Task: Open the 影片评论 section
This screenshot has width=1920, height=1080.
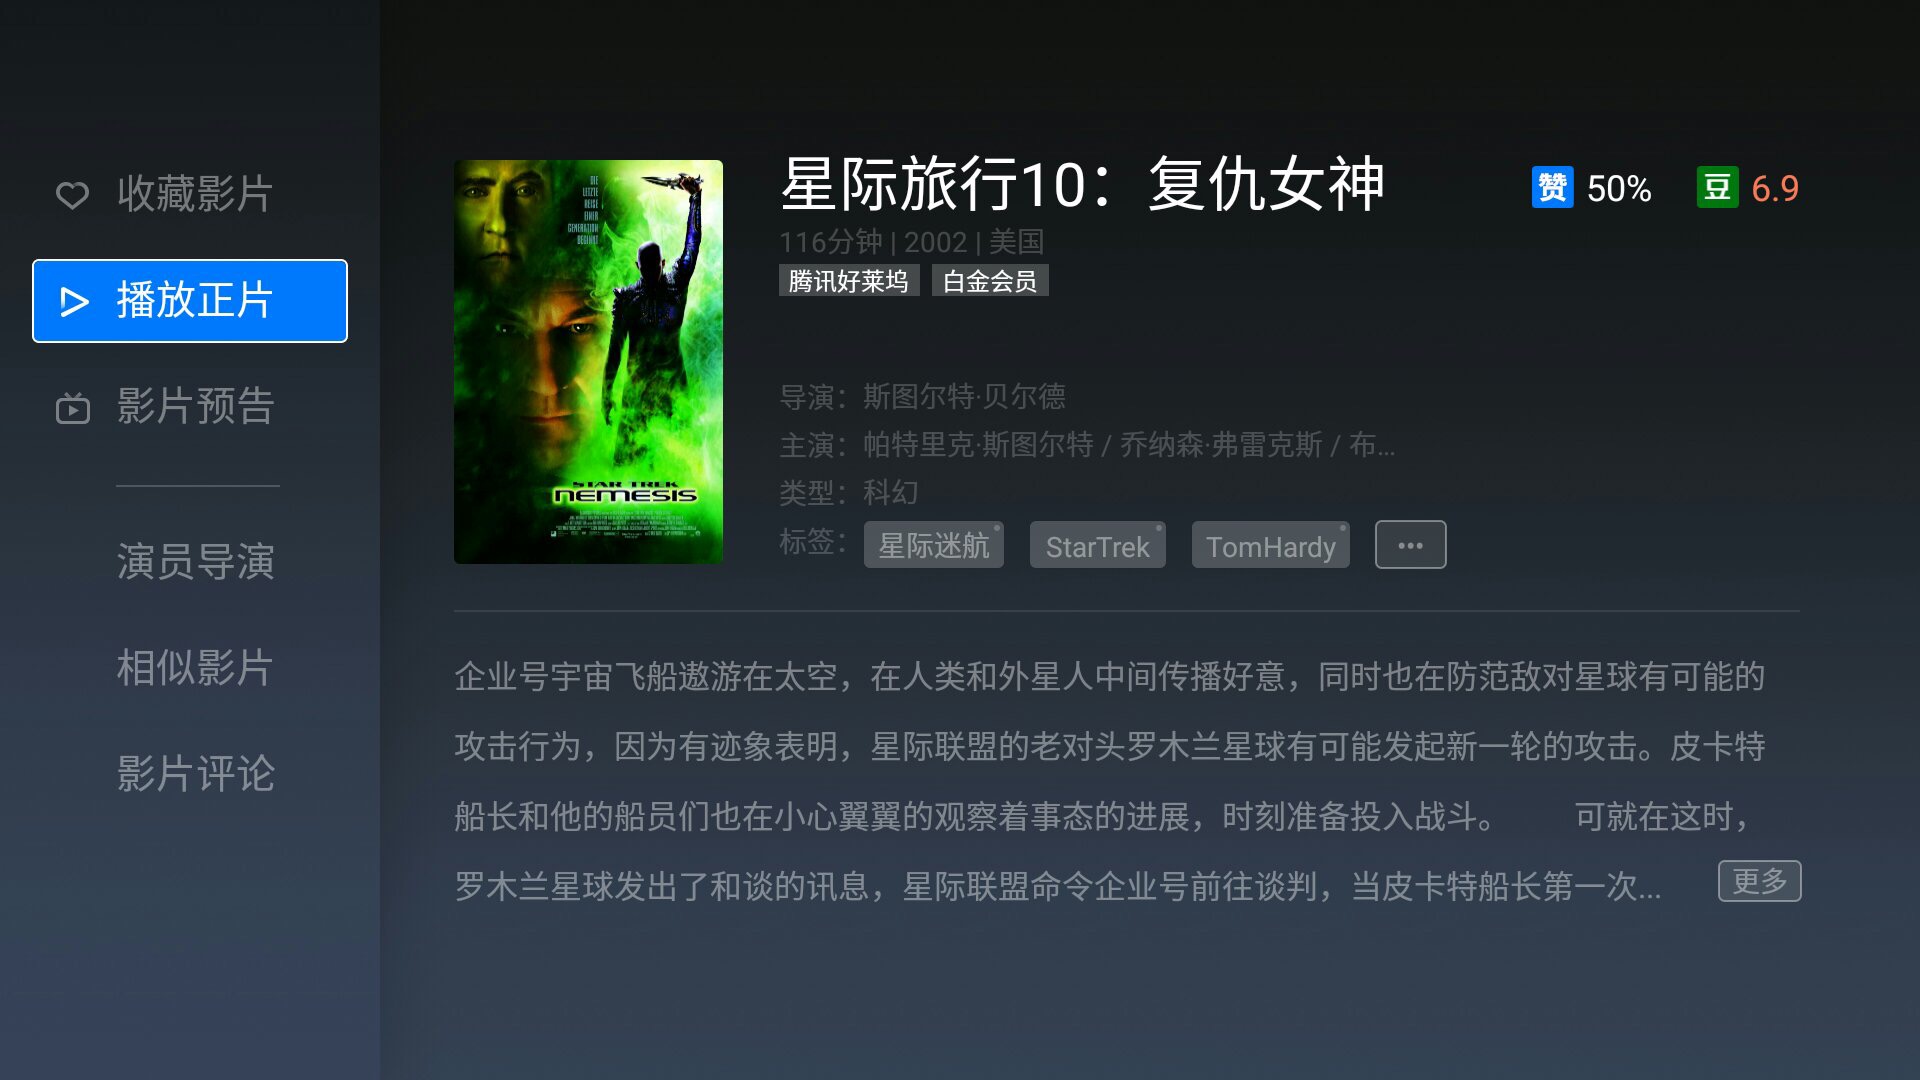Action: [x=195, y=773]
